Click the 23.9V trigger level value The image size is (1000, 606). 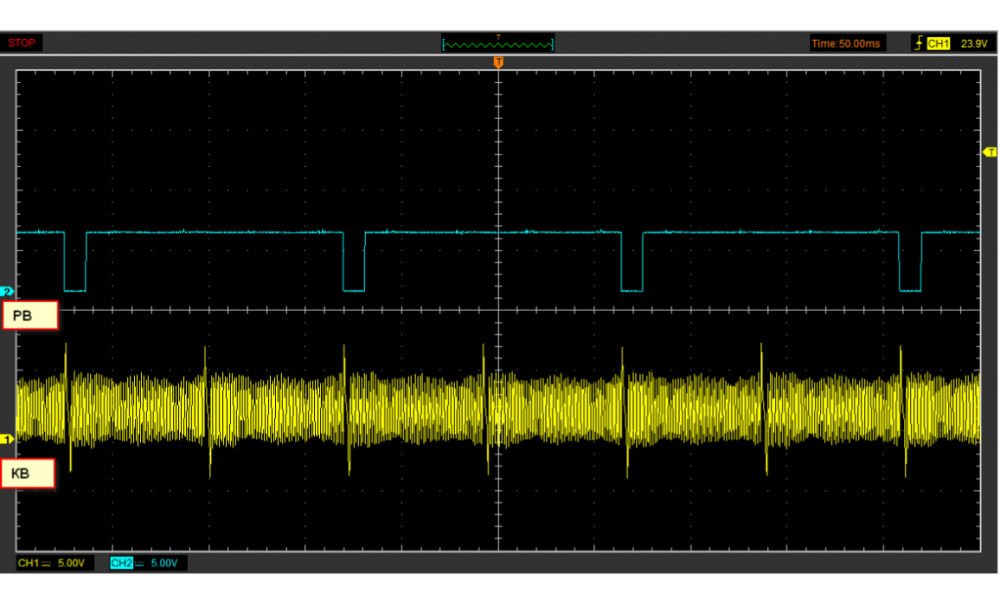click(973, 44)
